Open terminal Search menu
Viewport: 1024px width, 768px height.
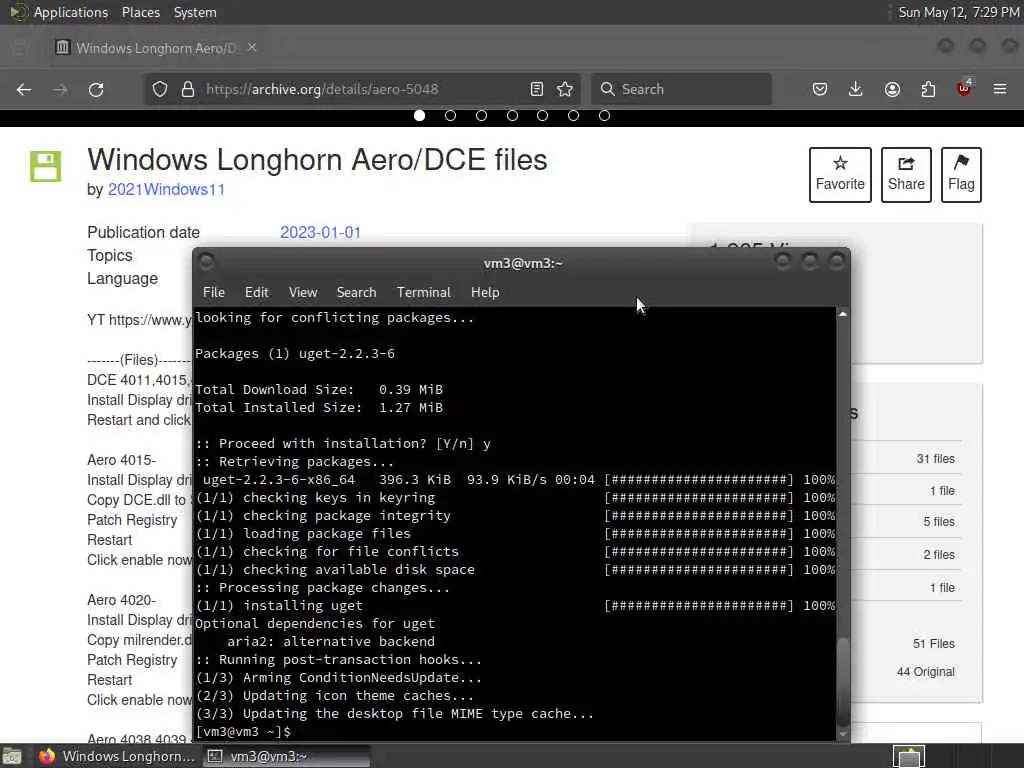point(357,293)
